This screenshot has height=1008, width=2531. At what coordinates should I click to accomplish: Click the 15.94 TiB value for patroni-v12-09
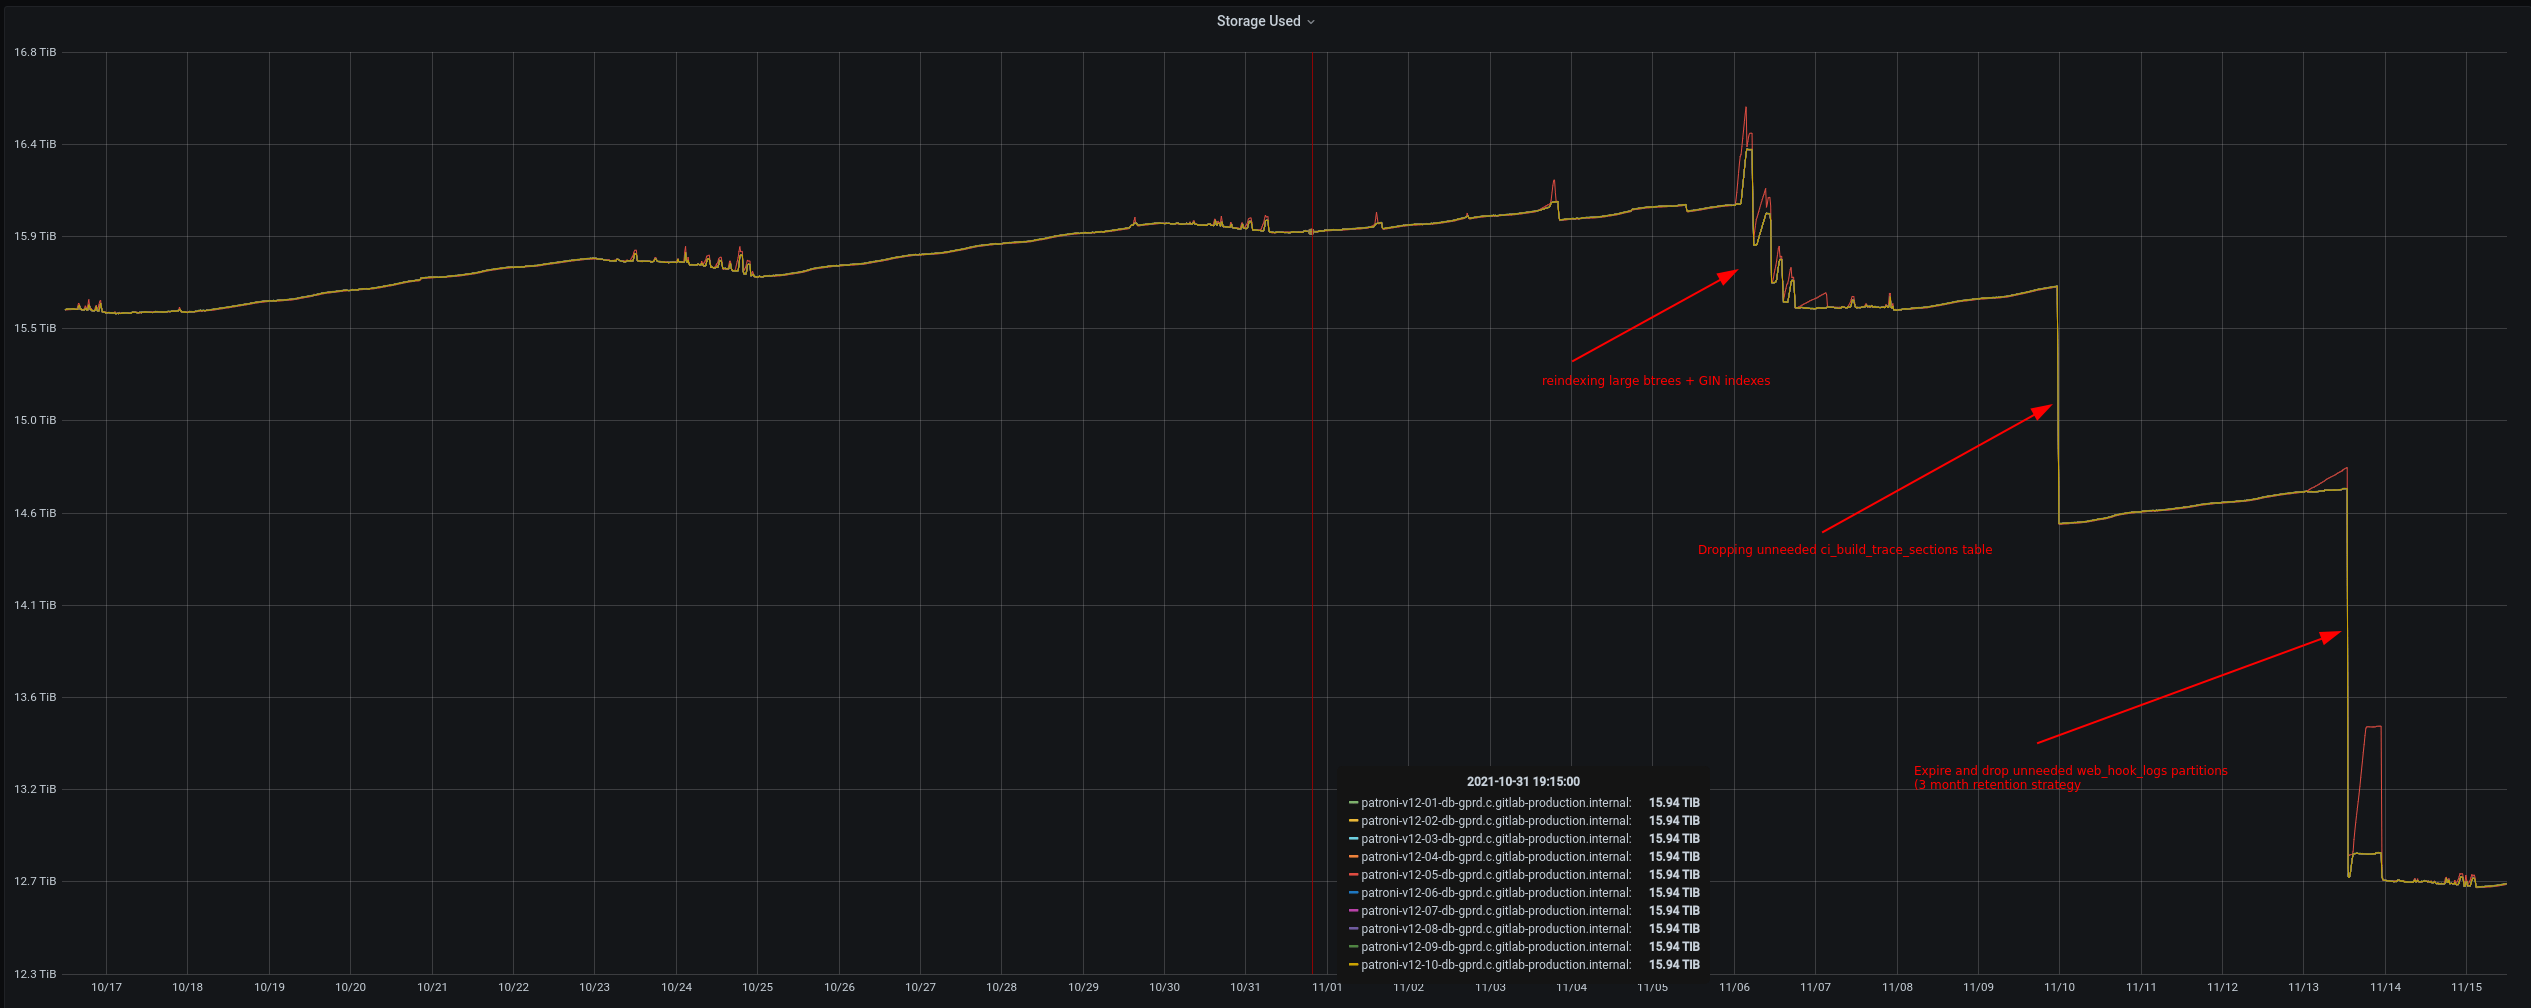click(1674, 947)
